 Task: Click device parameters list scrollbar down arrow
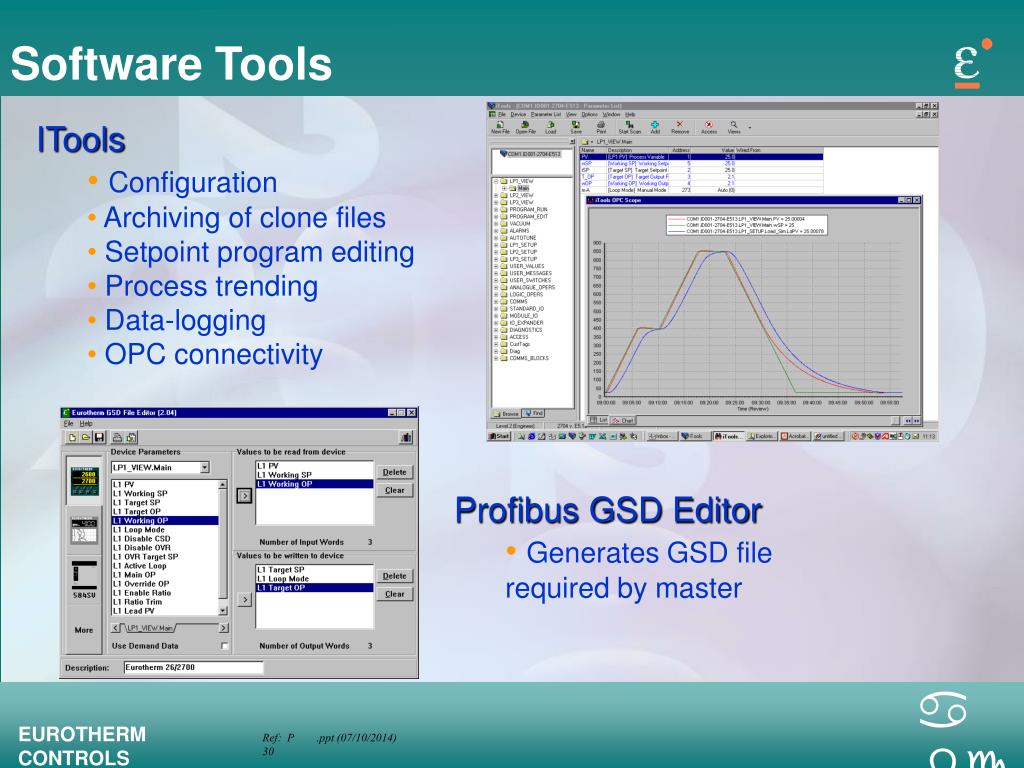(223, 611)
